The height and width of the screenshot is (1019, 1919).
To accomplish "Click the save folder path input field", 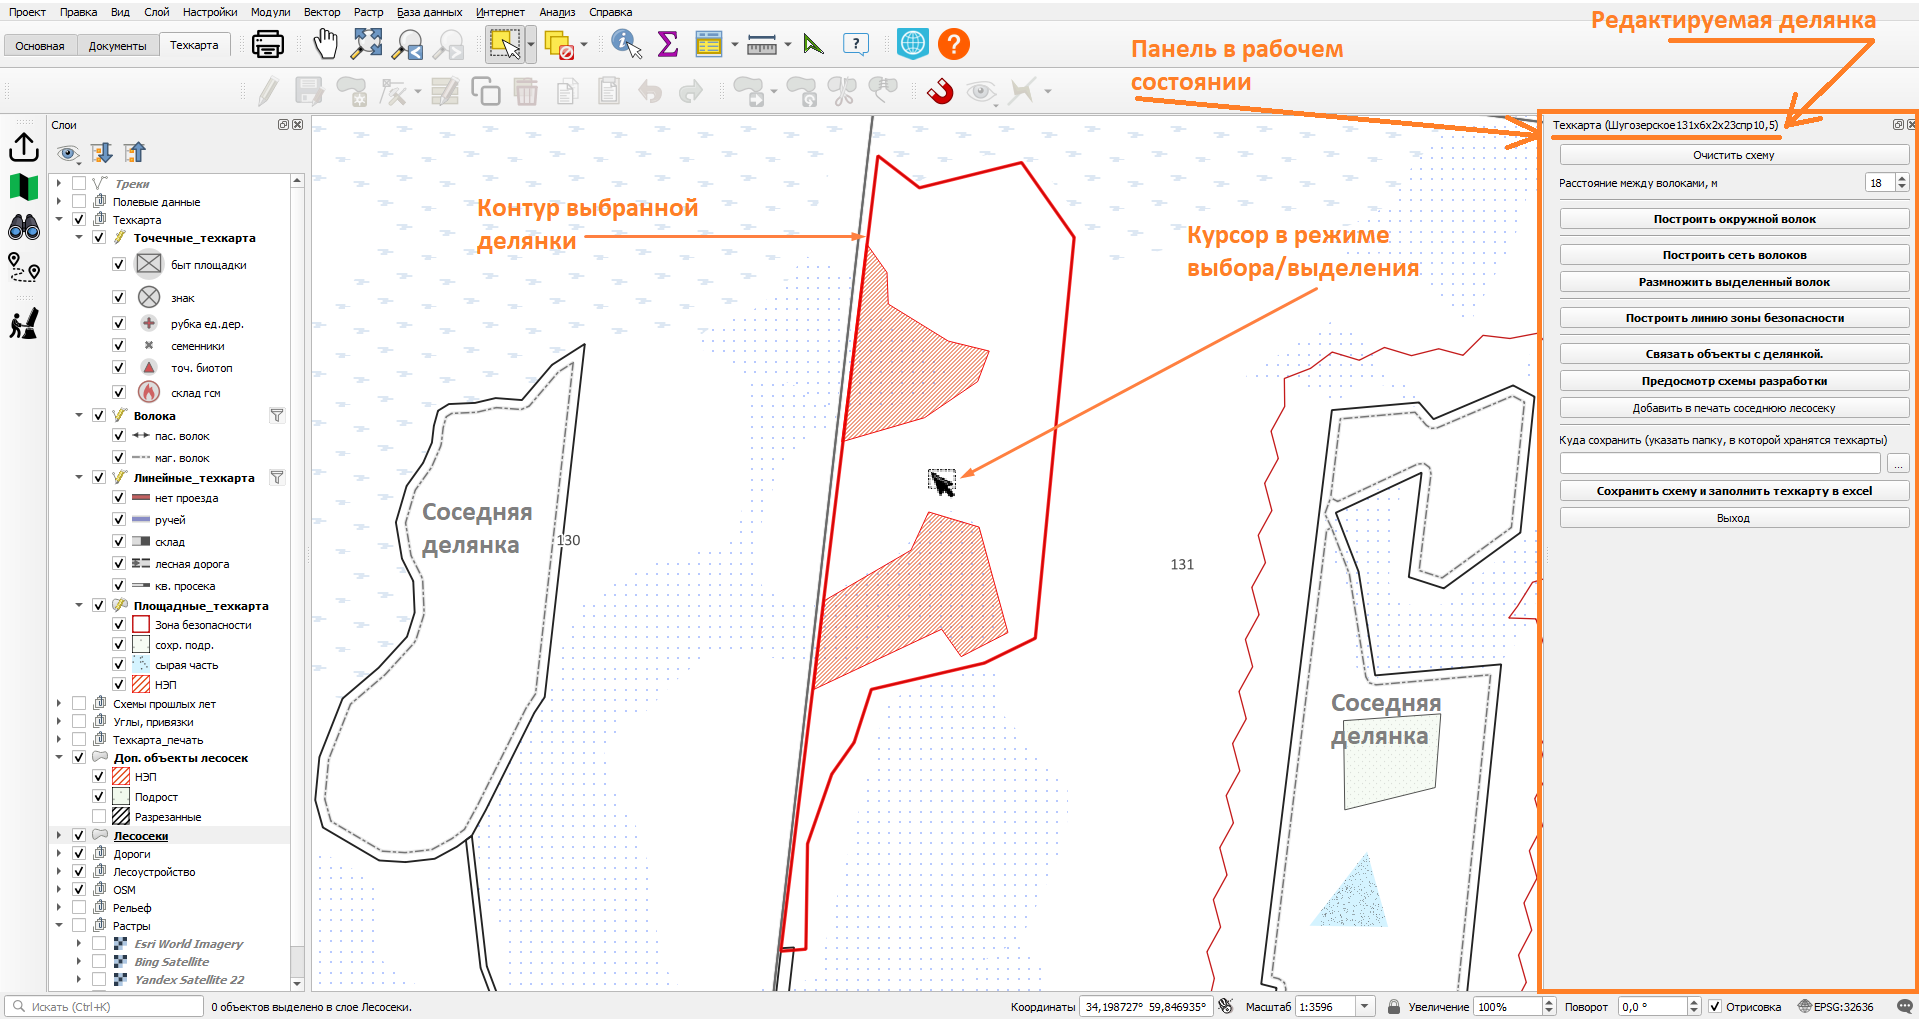I will click(1720, 464).
